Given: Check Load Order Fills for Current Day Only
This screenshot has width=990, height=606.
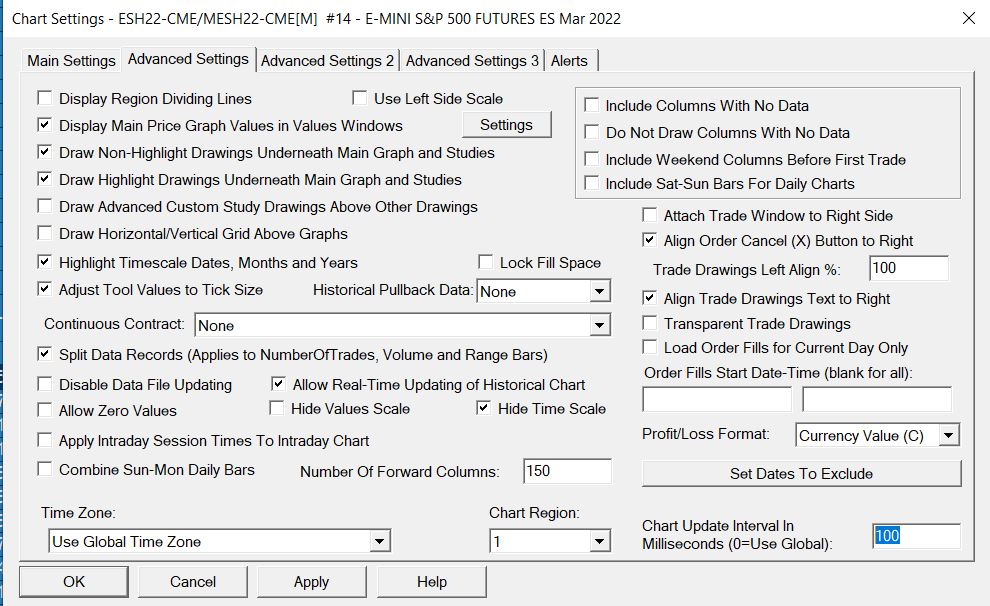Looking at the screenshot, I should click(x=650, y=347).
